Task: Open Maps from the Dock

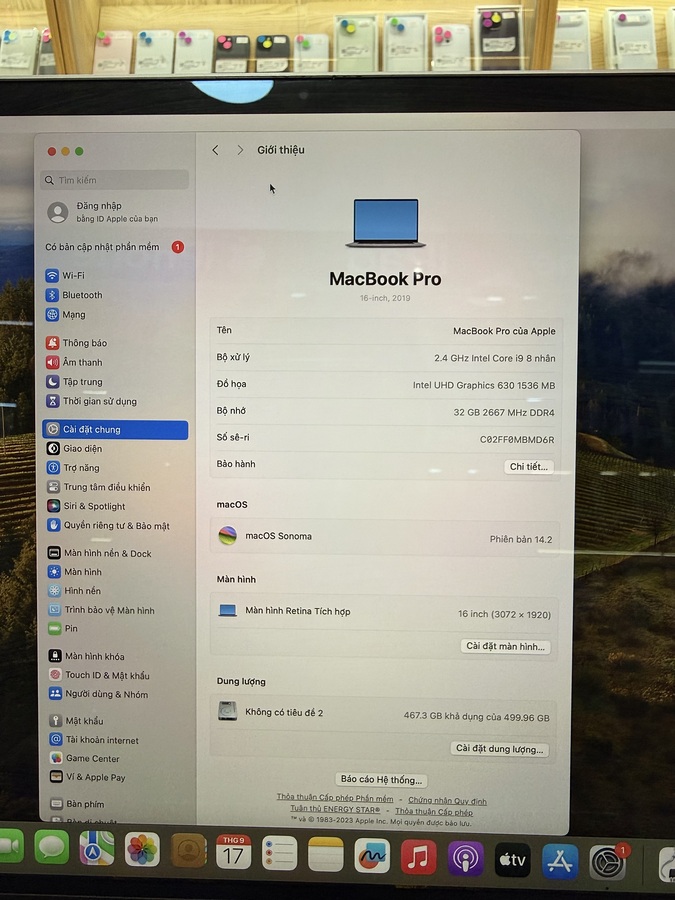Action: coord(96,848)
